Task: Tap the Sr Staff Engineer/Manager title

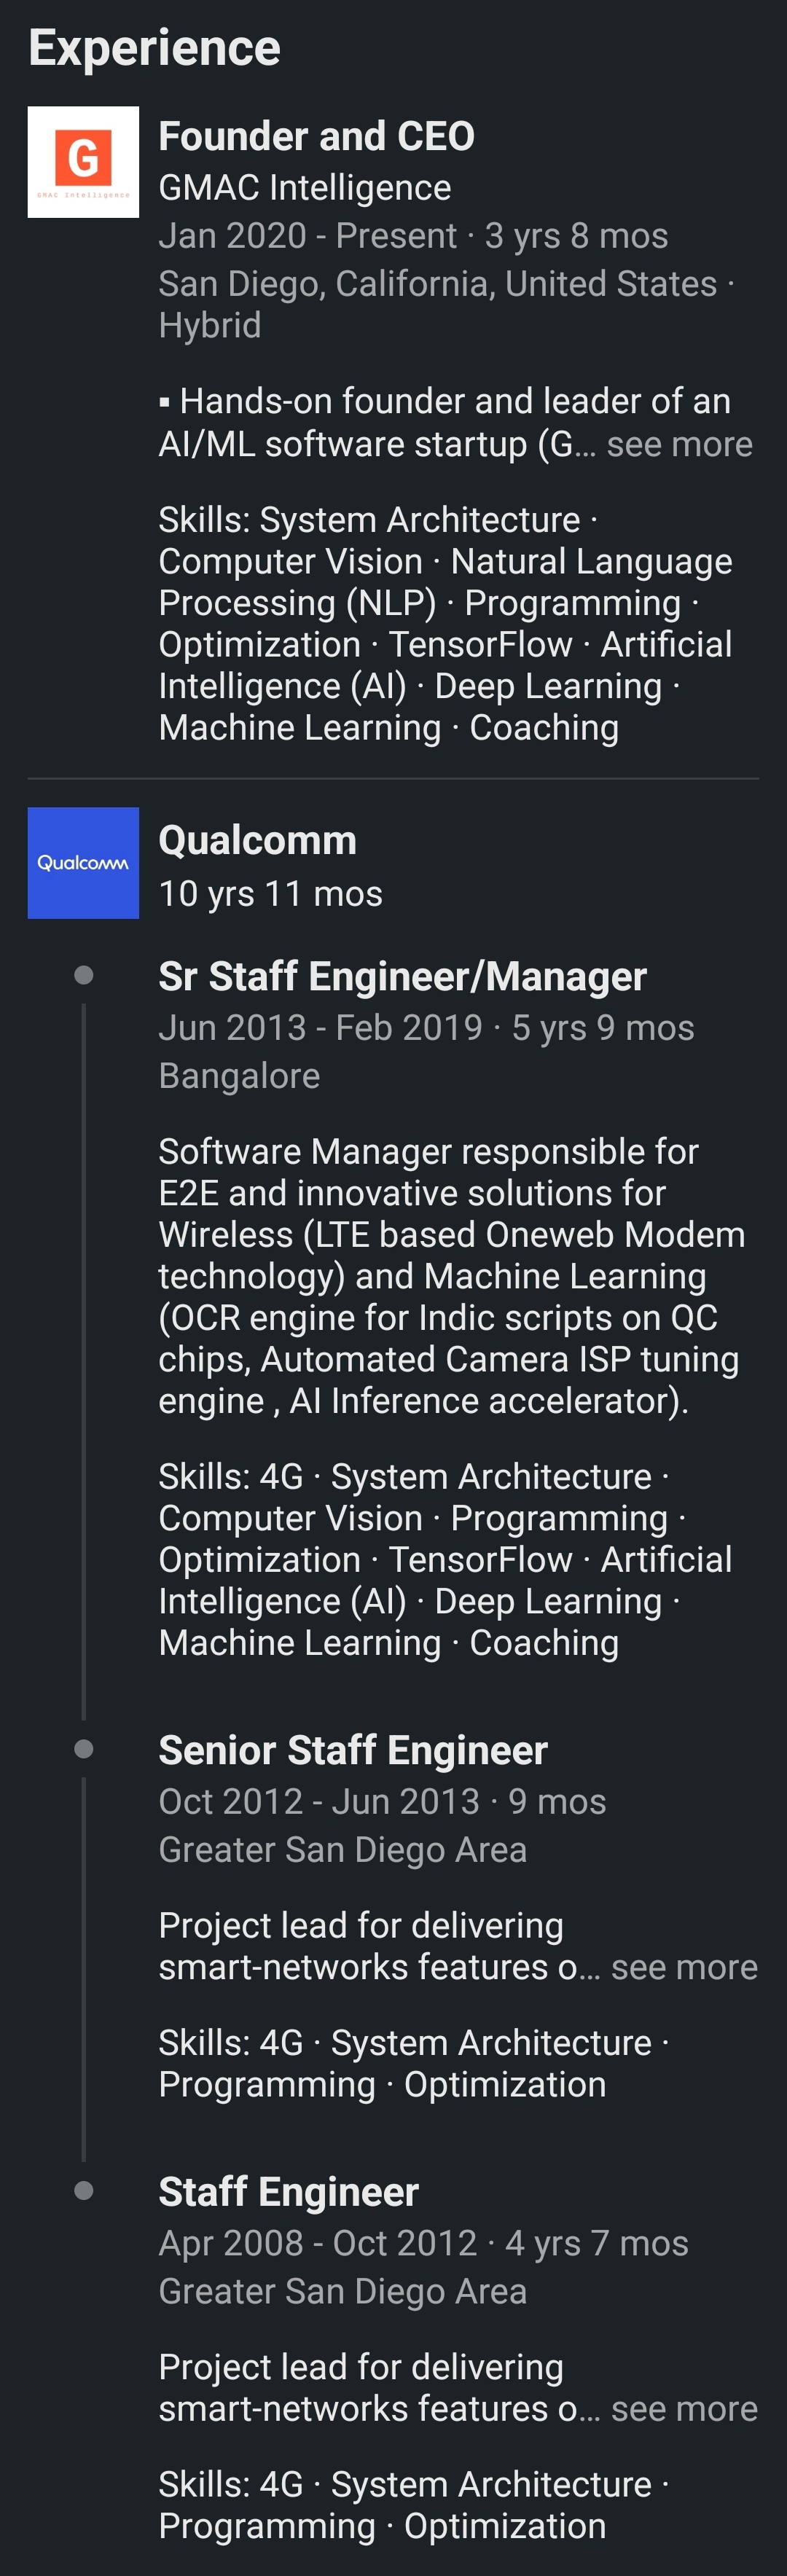Action: click(402, 976)
